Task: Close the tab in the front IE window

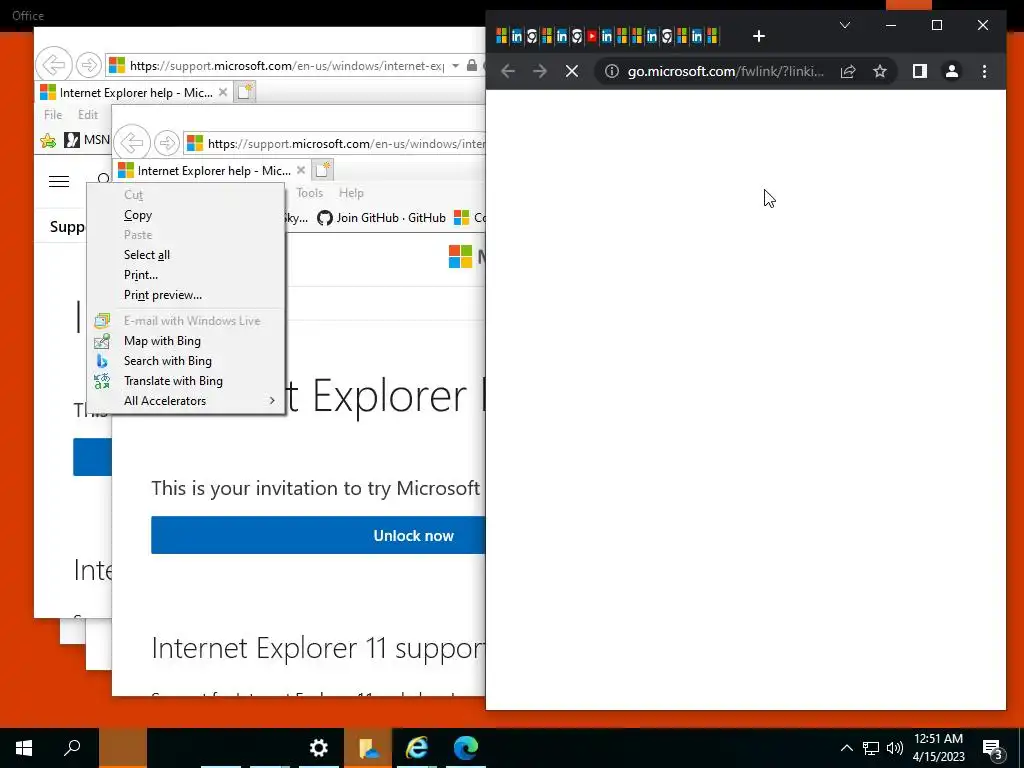Action: [300, 170]
